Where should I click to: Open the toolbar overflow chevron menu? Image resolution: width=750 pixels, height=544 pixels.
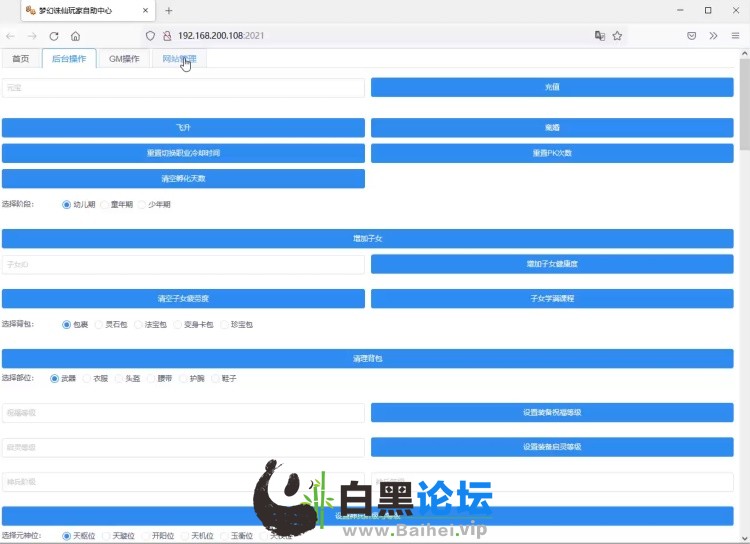tap(713, 36)
